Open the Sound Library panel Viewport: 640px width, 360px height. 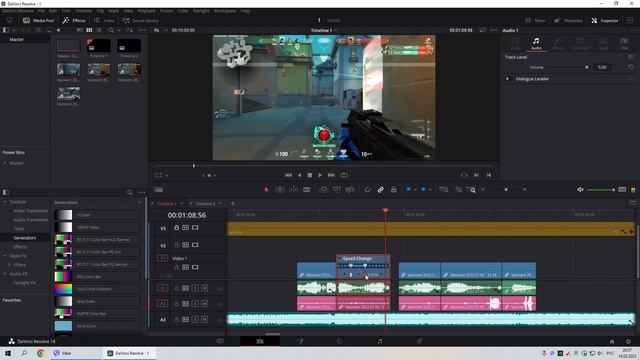tap(140, 20)
